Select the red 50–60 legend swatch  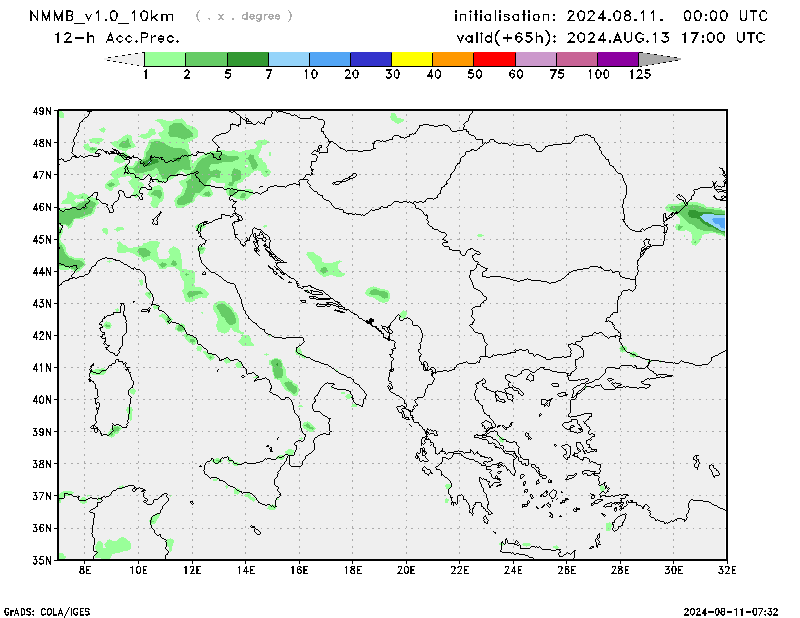(x=495, y=59)
